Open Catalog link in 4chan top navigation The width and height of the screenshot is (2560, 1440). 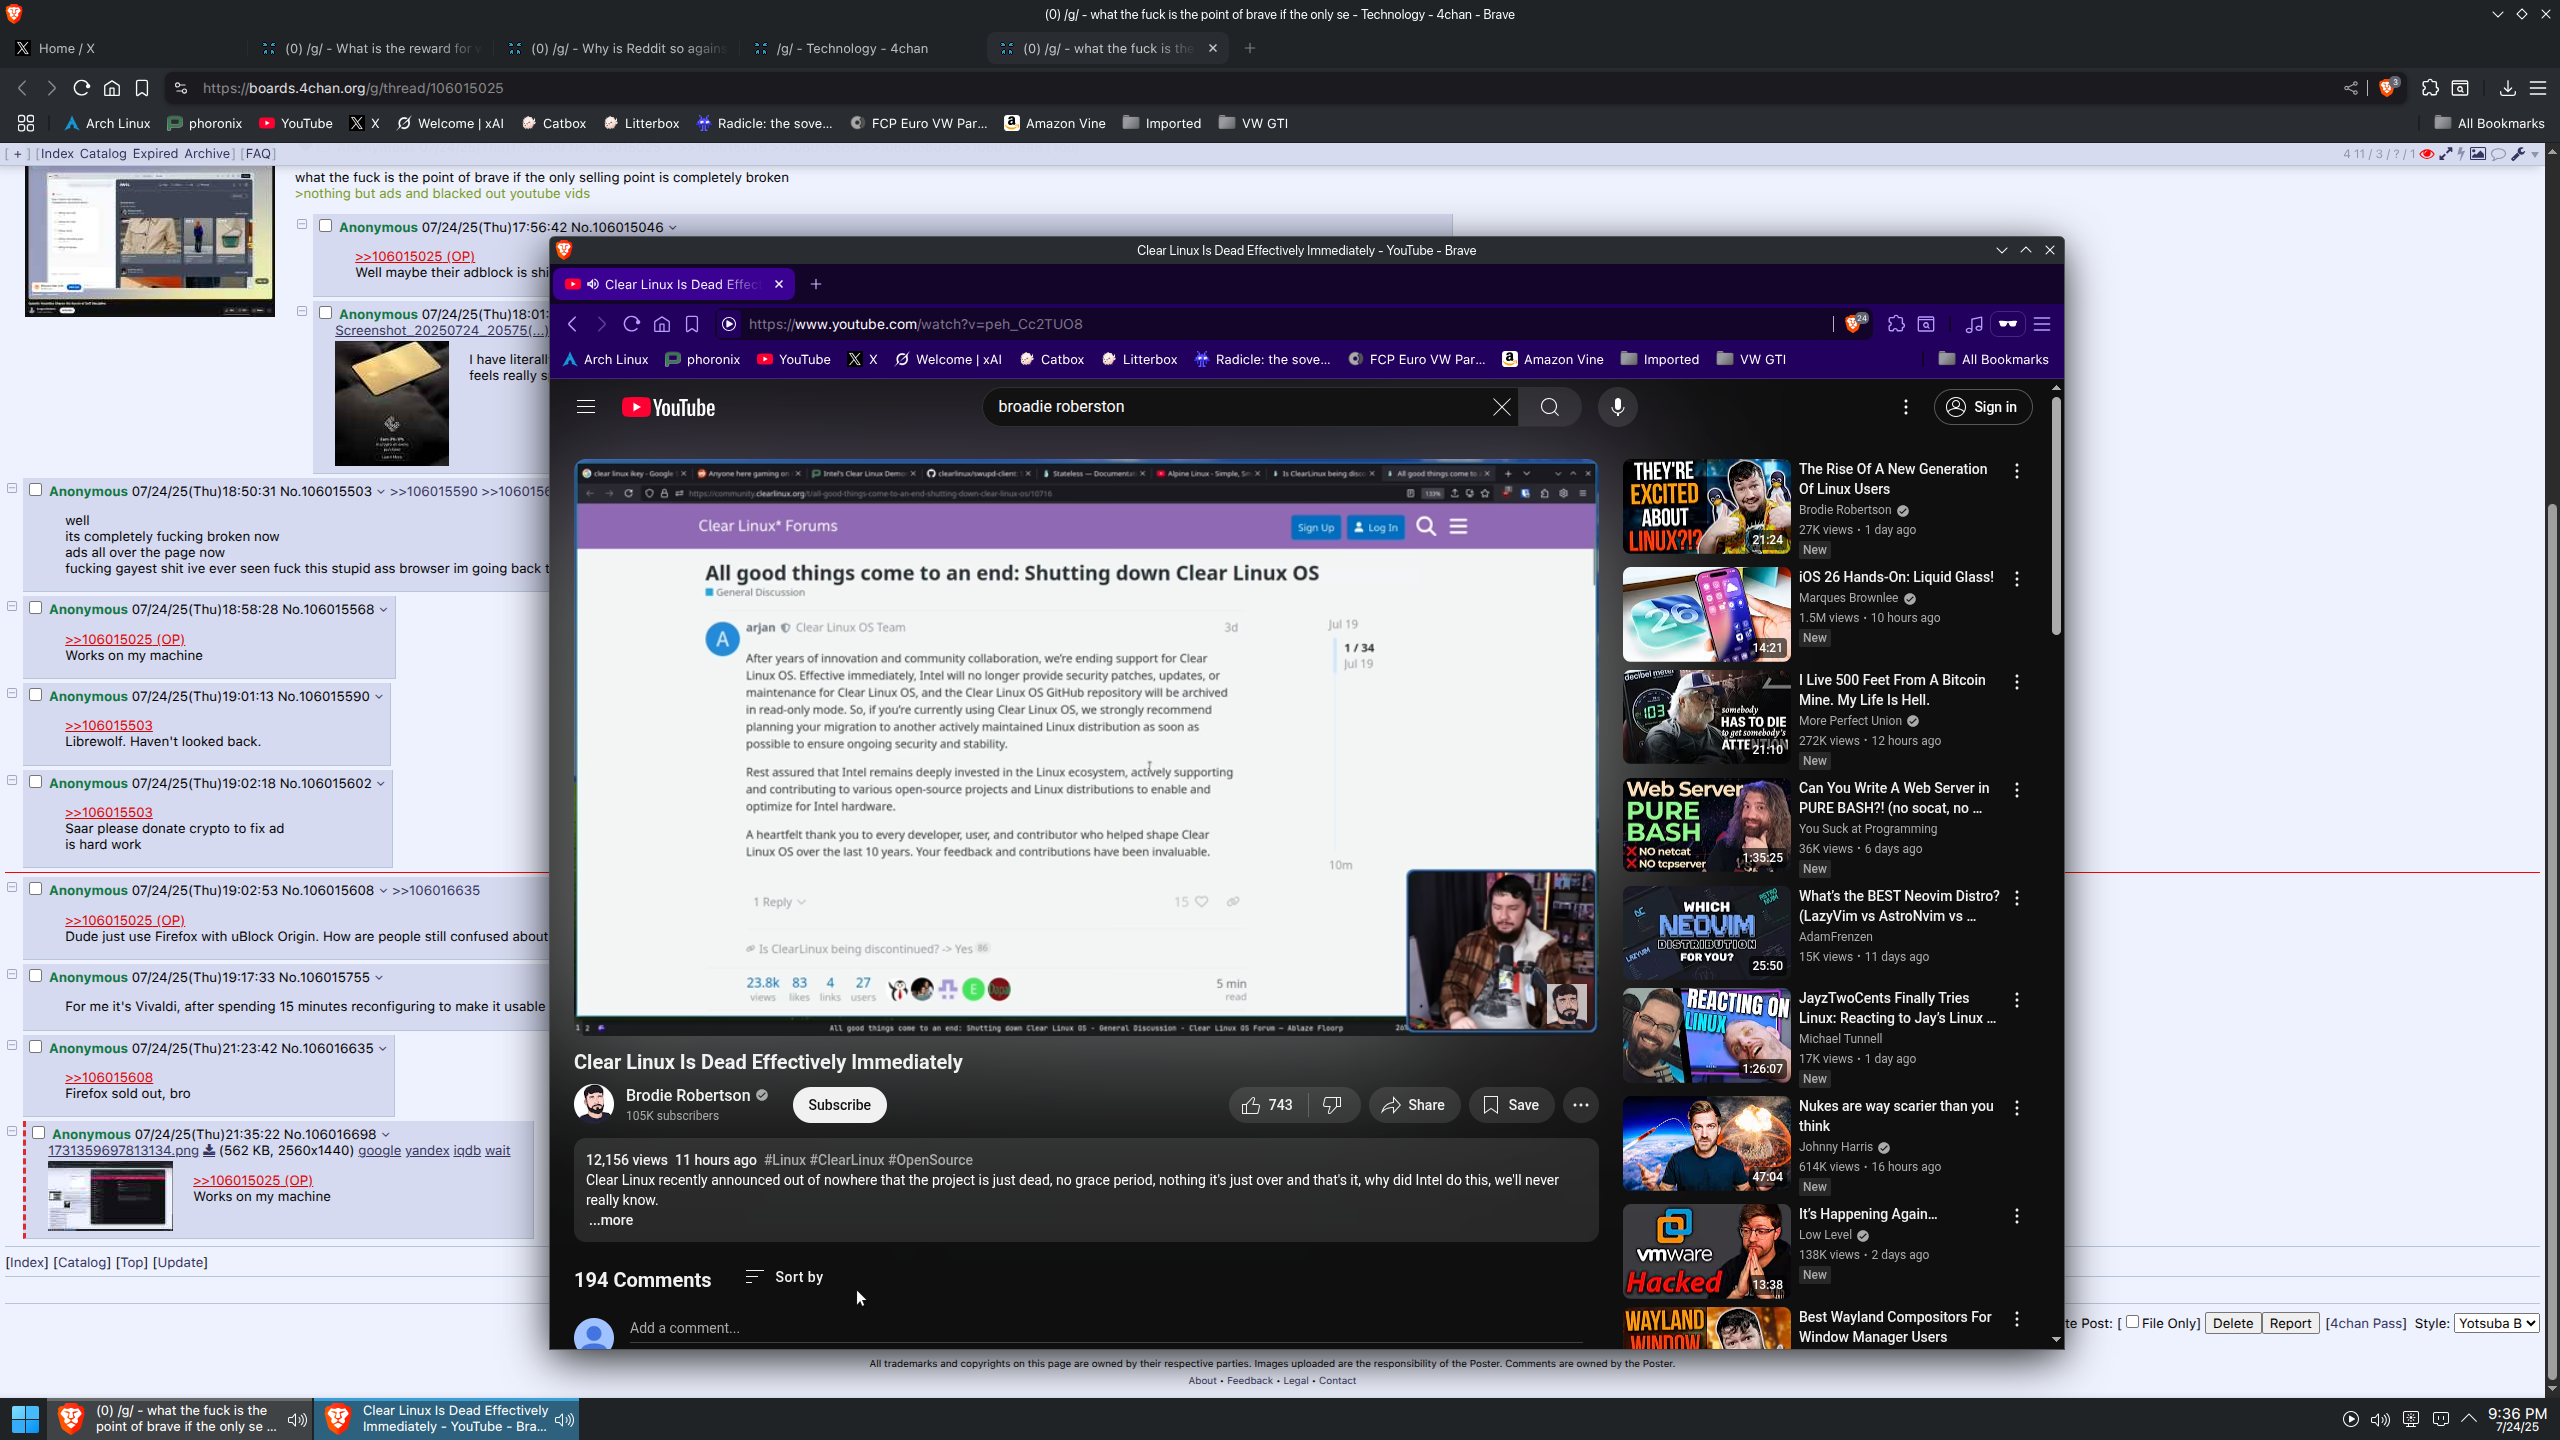coord(103,154)
